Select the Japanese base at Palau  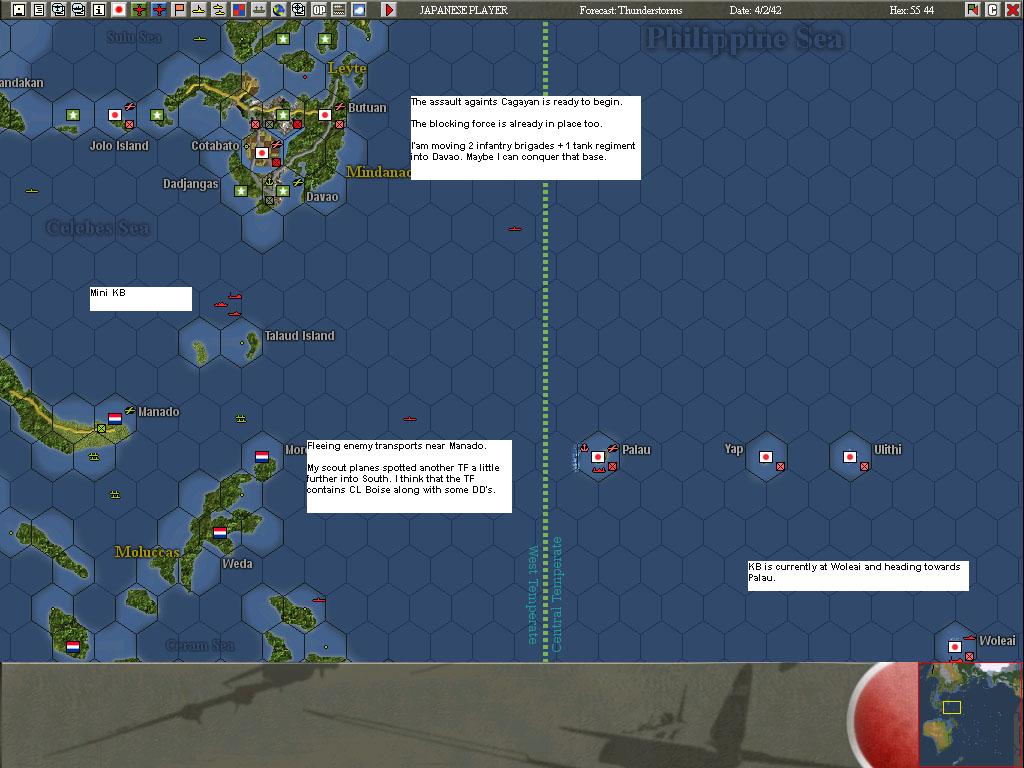click(x=598, y=457)
